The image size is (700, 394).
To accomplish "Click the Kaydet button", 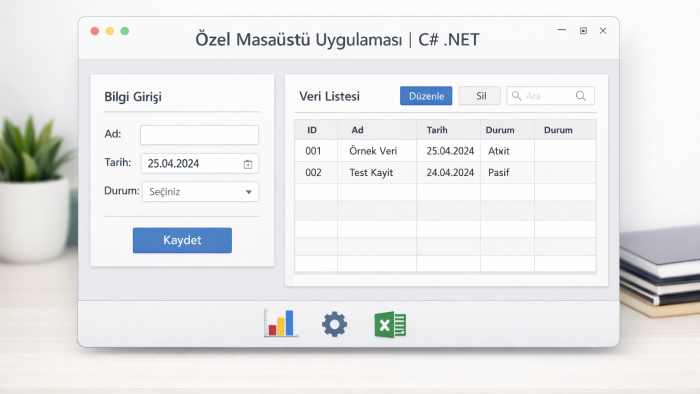I will coord(182,240).
